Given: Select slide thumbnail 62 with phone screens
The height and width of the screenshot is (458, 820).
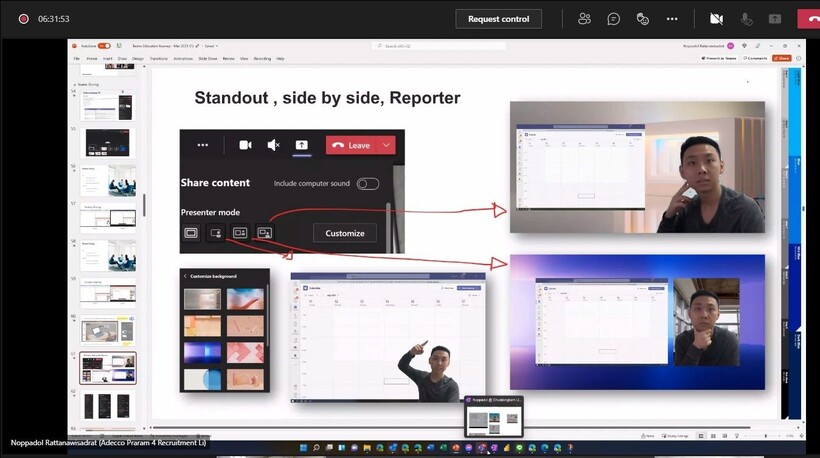Looking at the screenshot, I should click(108, 406).
